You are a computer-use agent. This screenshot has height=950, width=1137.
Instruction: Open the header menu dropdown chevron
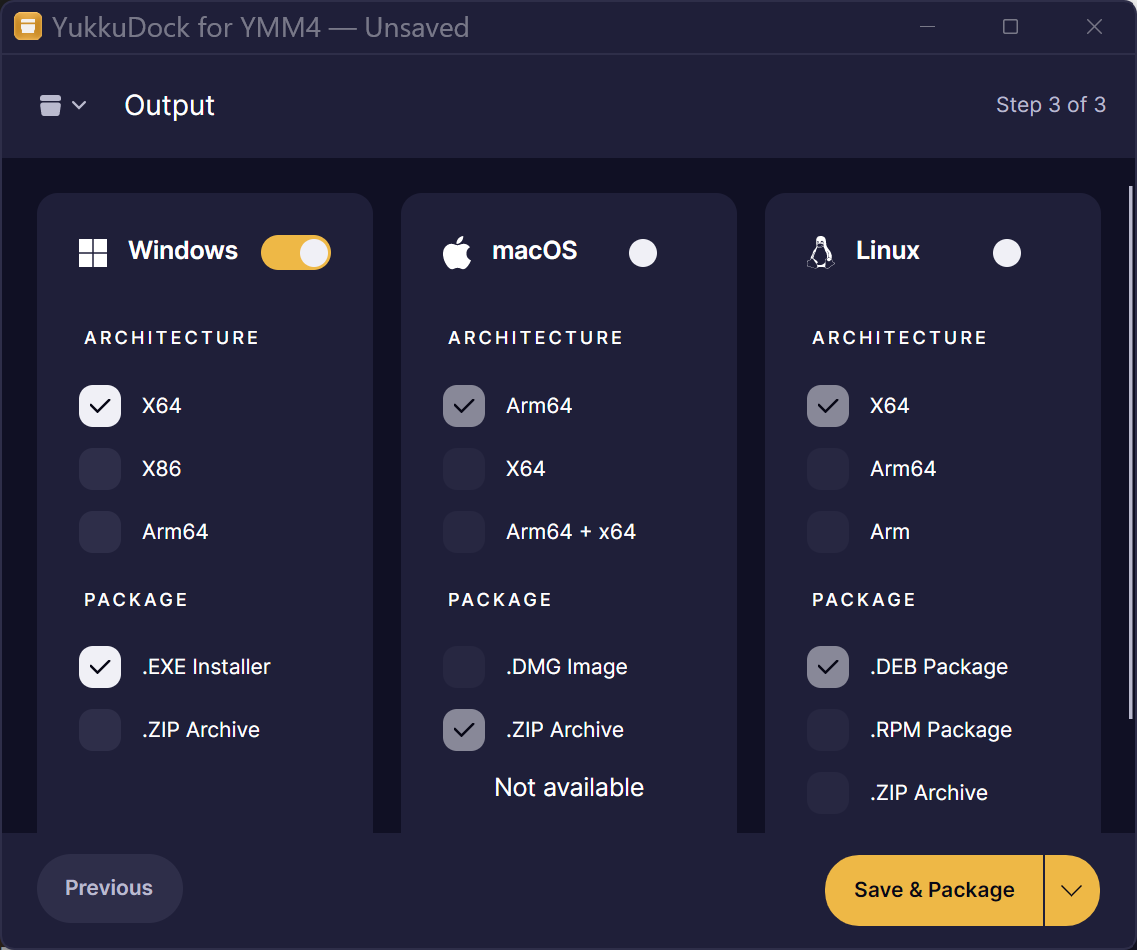tap(79, 105)
